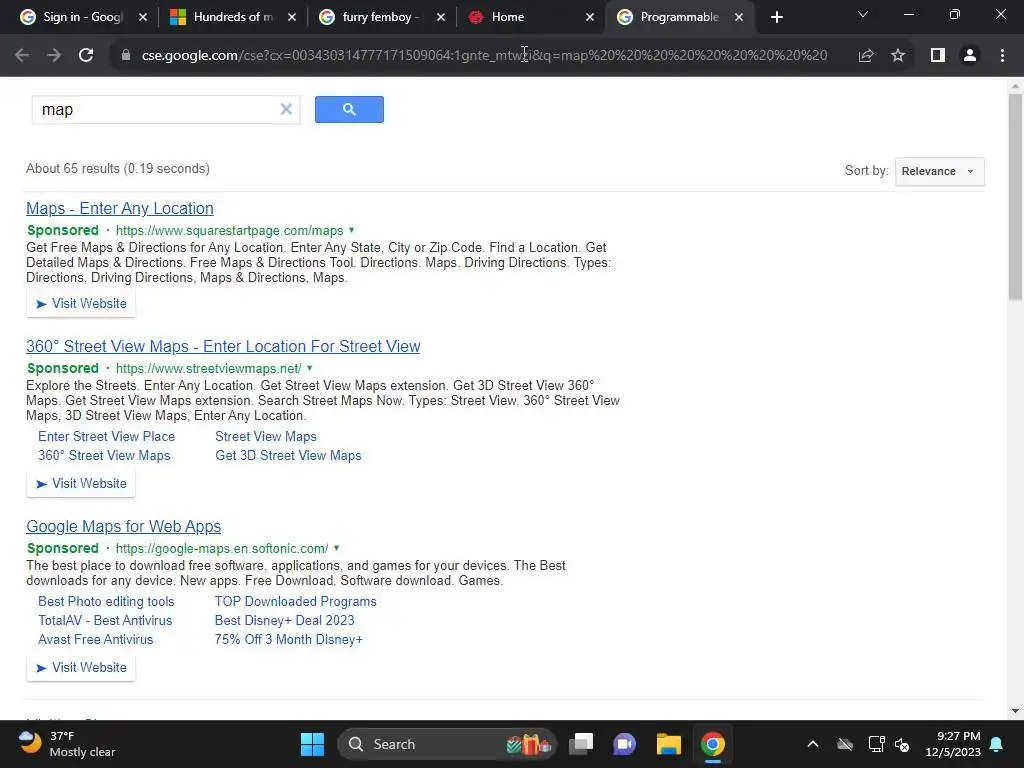Open 'TOP Downloaded Programs' sitelink
This screenshot has width=1024, height=768.
(x=295, y=601)
